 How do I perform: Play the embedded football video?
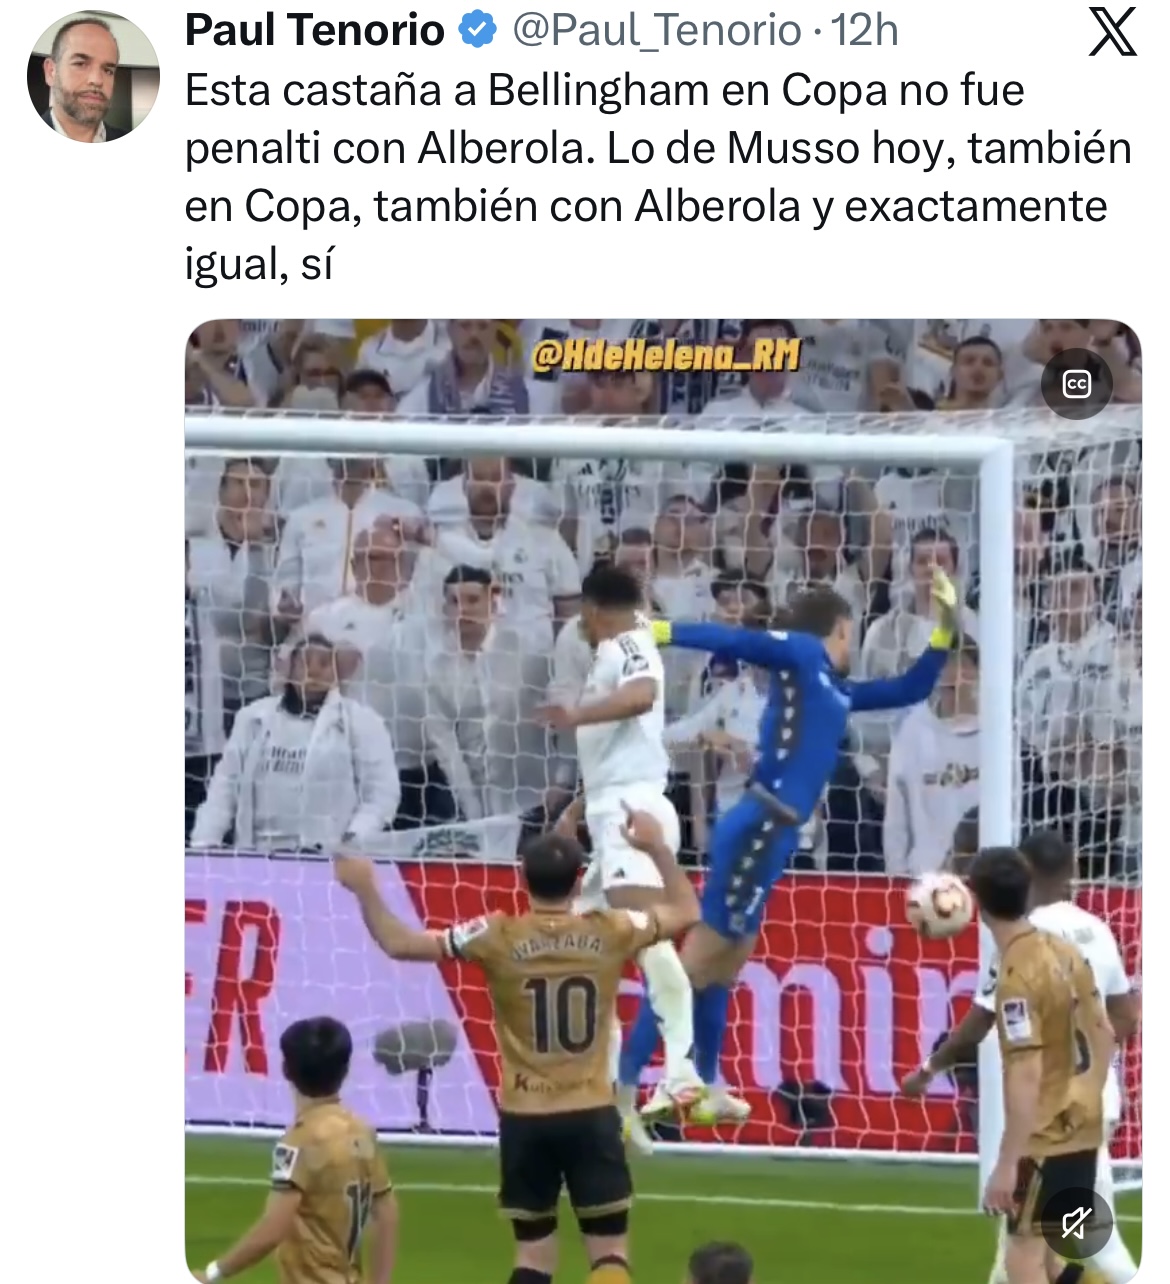(x=663, y=801)
